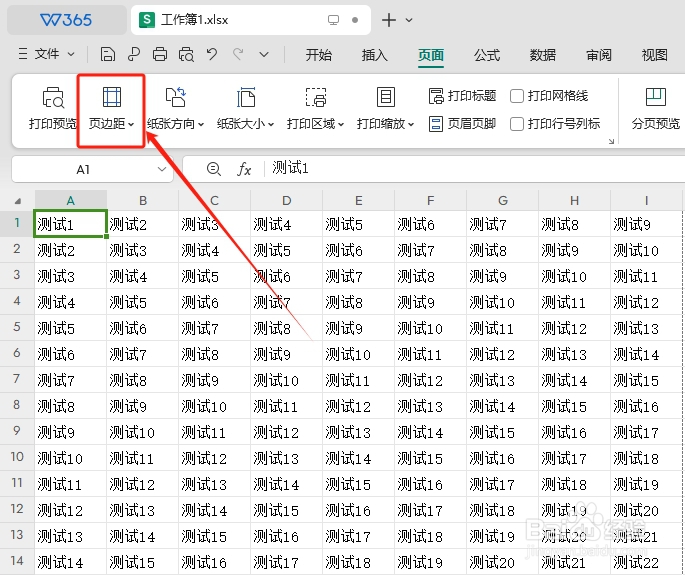Click the select-all corner triangle
685x575 pixels.
pos(18,201)
